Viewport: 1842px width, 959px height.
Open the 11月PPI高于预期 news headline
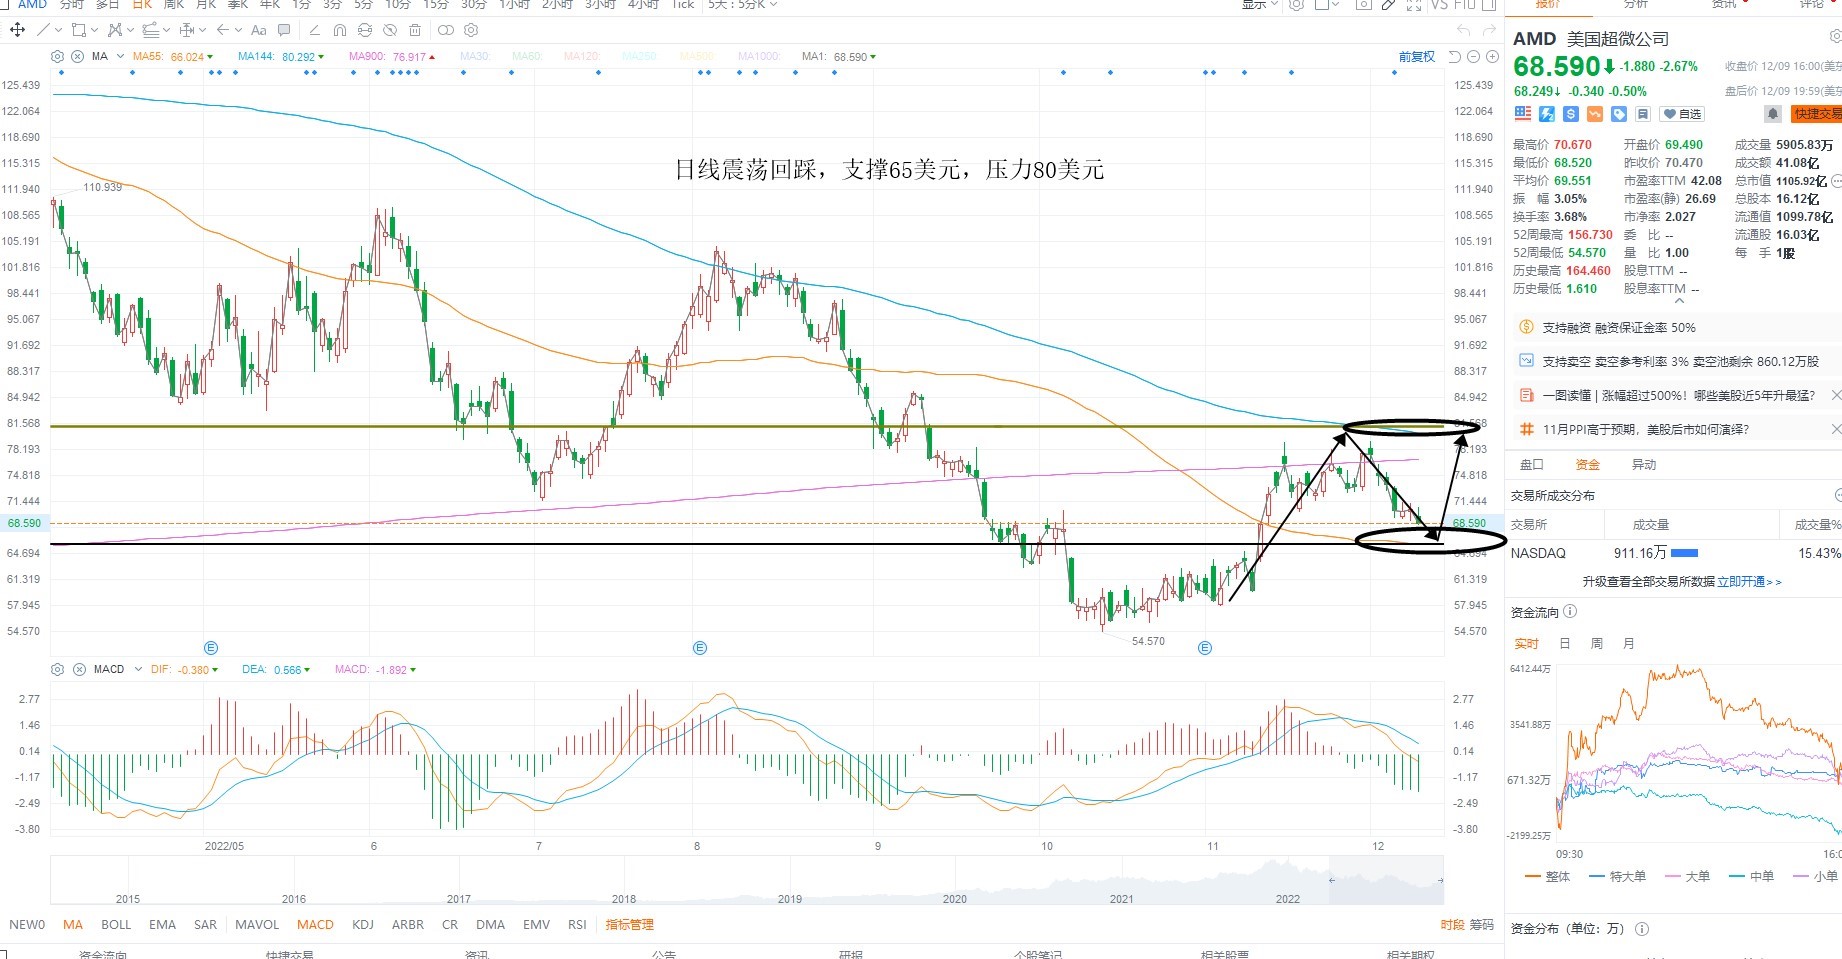pyautogui.click(x=1646, y=429)
